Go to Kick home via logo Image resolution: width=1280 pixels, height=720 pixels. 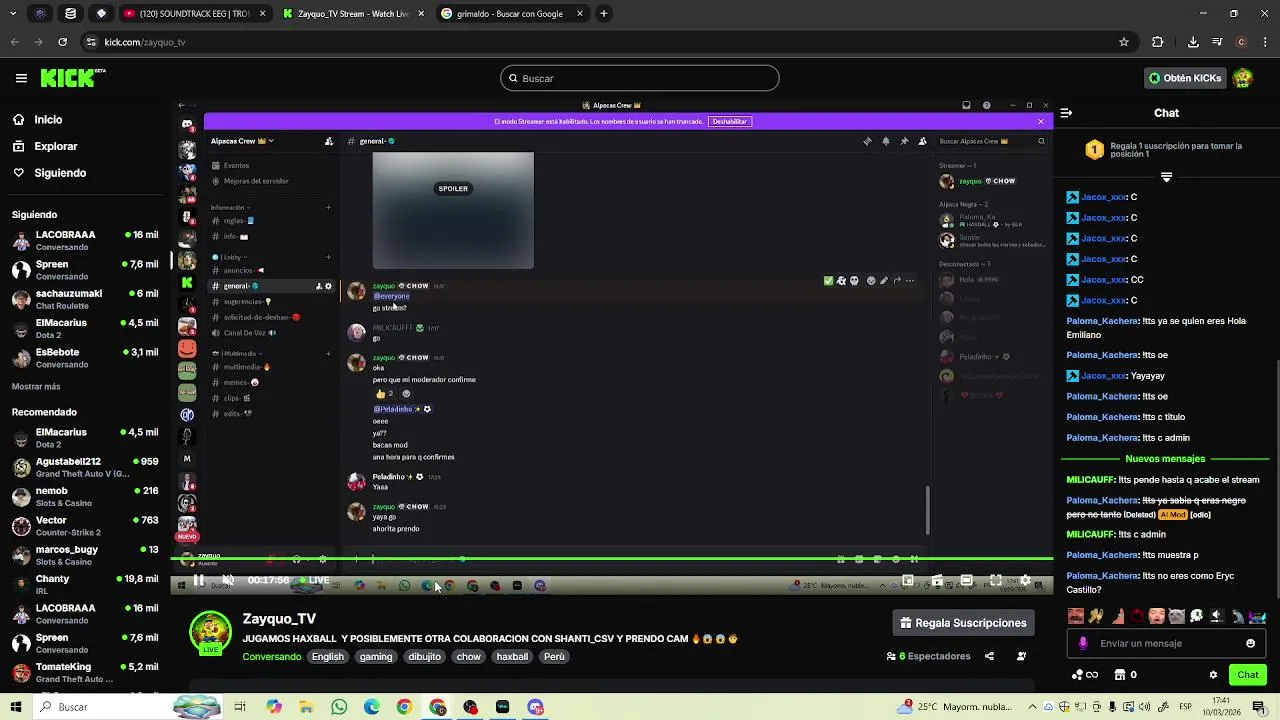point(73,78)
